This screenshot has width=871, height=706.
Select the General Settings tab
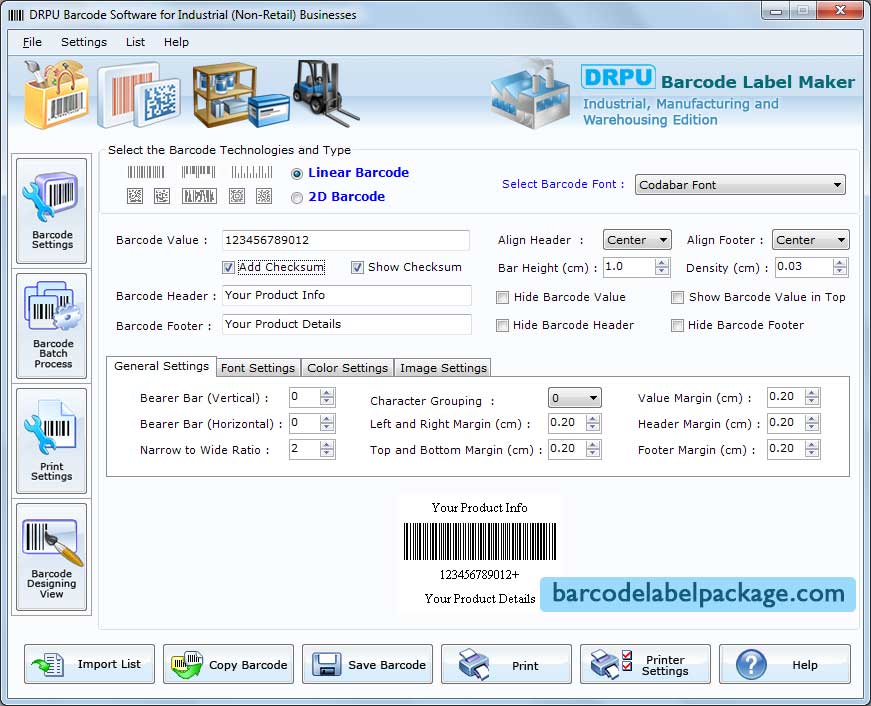pyautogui.click(x=161, y=366)
